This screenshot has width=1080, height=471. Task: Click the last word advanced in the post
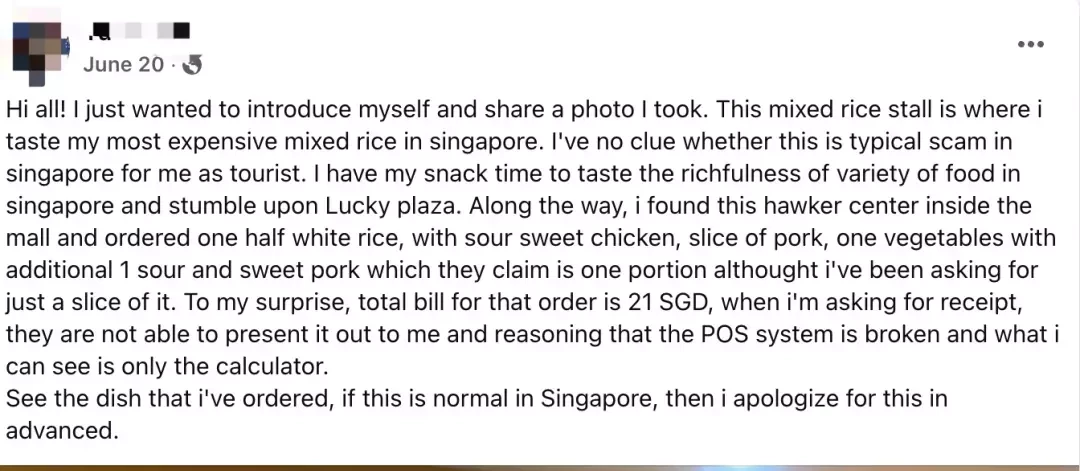59,431
